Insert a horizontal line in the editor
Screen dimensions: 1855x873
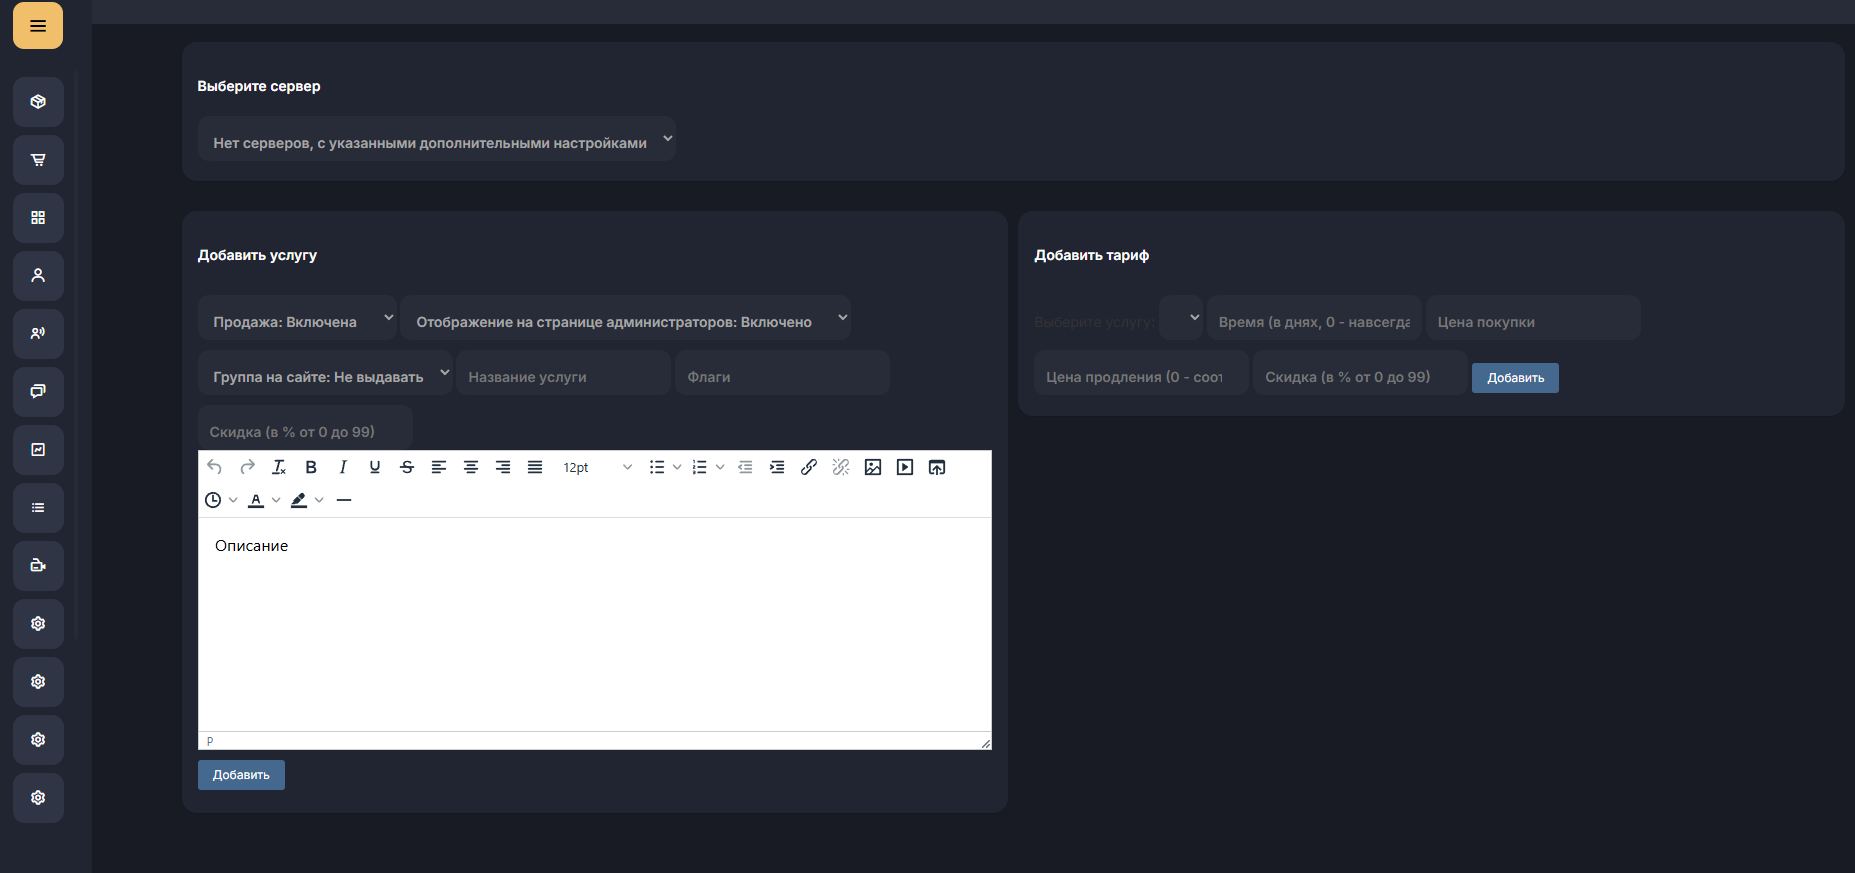[344, 500]
